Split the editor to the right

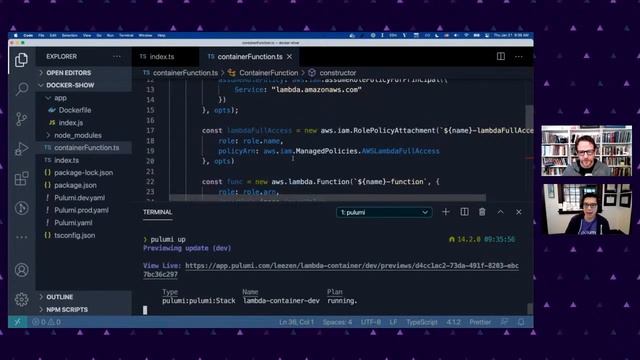pos(501,56)
